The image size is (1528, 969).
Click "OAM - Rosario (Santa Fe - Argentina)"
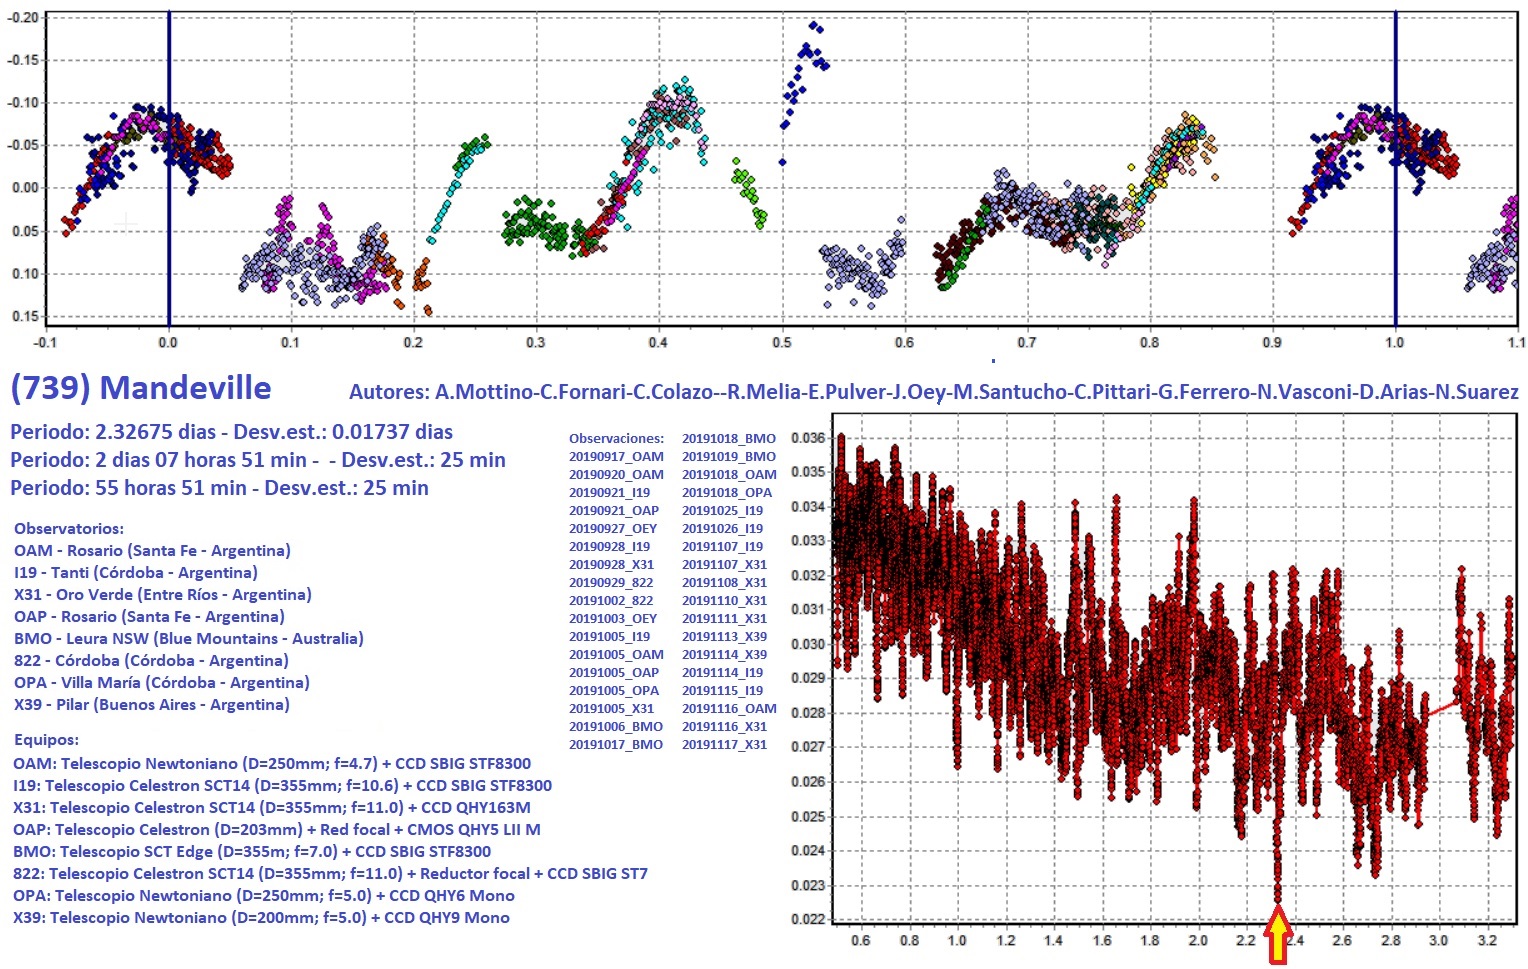152,550
